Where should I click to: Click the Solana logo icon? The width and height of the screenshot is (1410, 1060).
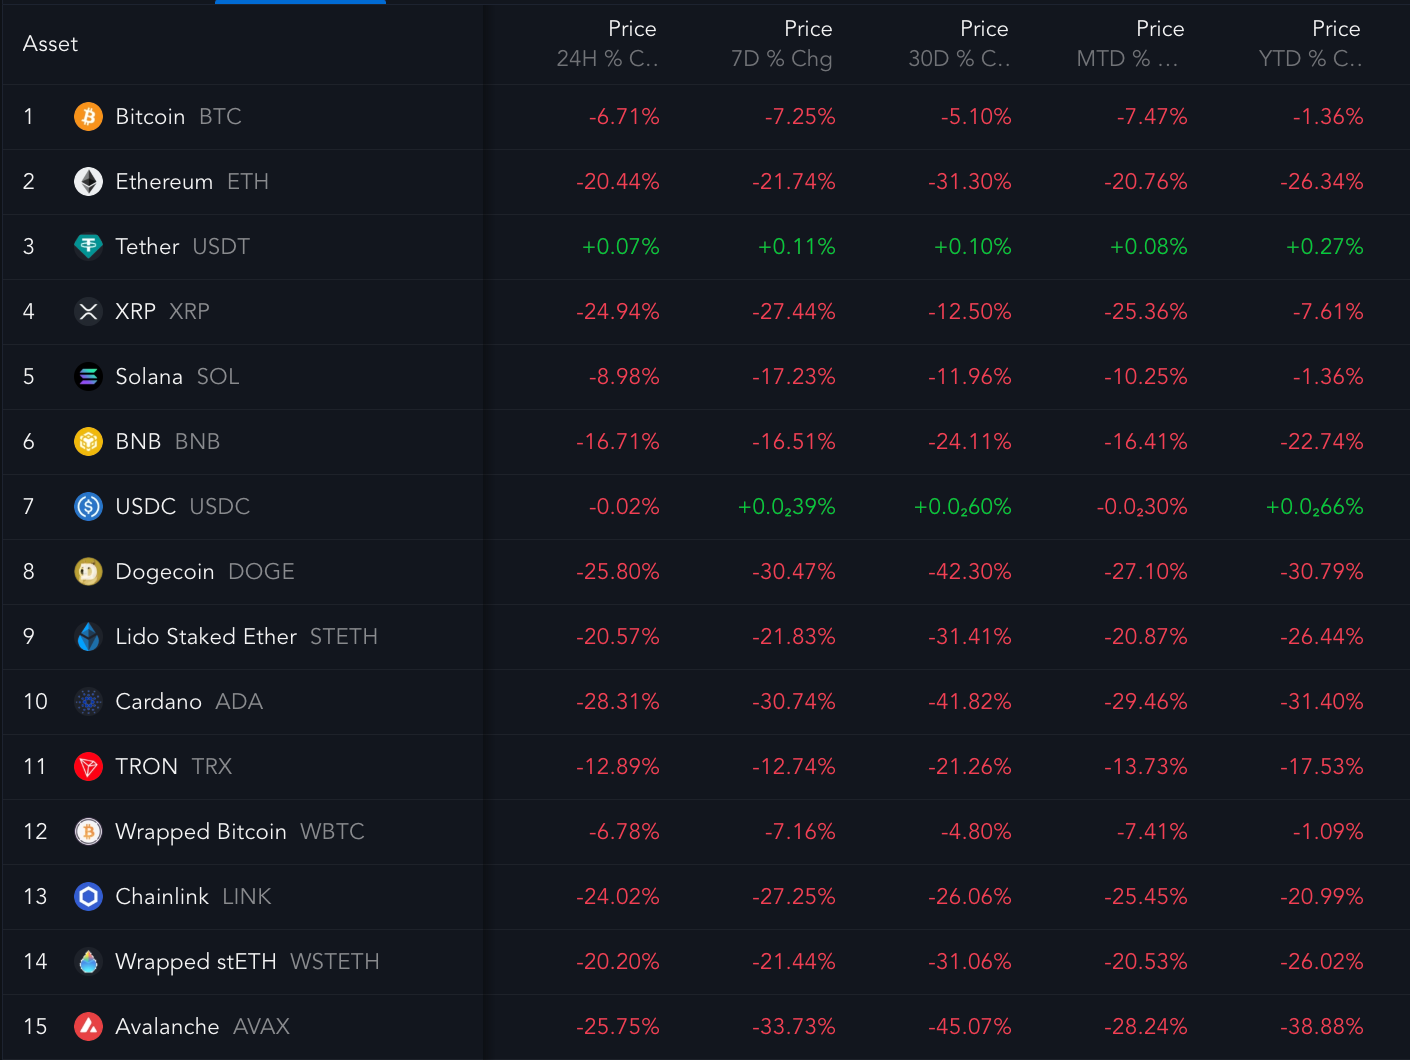coord(88,377)
